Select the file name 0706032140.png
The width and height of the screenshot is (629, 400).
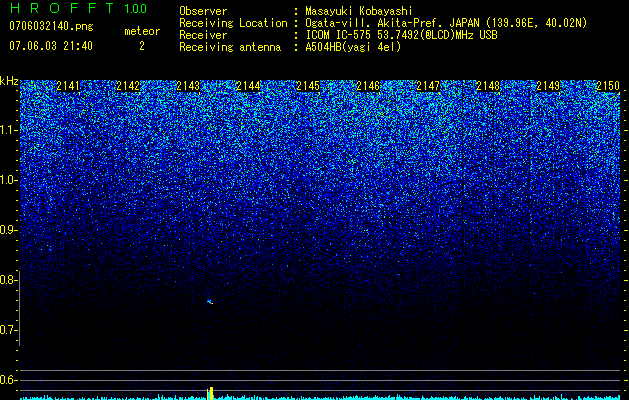click(x=51, y=26)
